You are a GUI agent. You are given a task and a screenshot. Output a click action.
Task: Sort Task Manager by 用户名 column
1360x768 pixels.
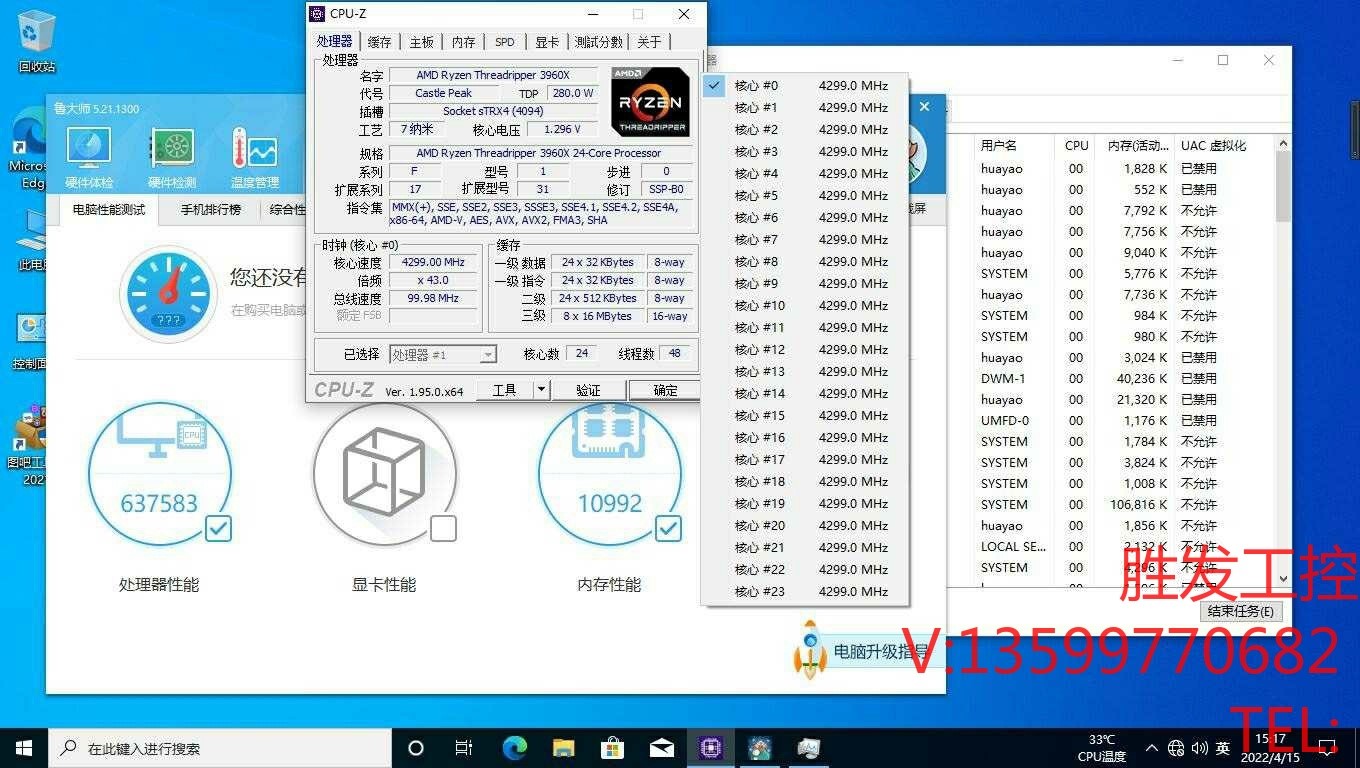tap(1014, 145)
